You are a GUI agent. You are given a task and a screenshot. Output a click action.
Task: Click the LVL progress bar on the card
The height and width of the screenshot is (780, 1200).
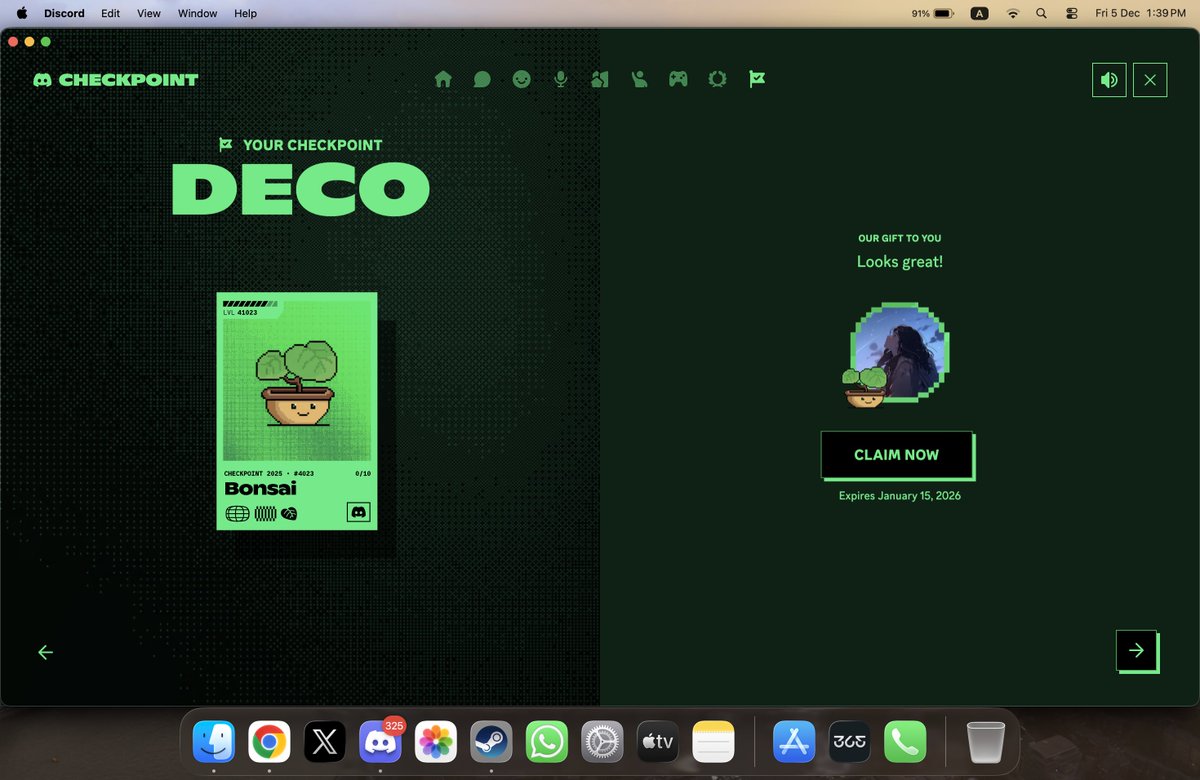[248, 302]
